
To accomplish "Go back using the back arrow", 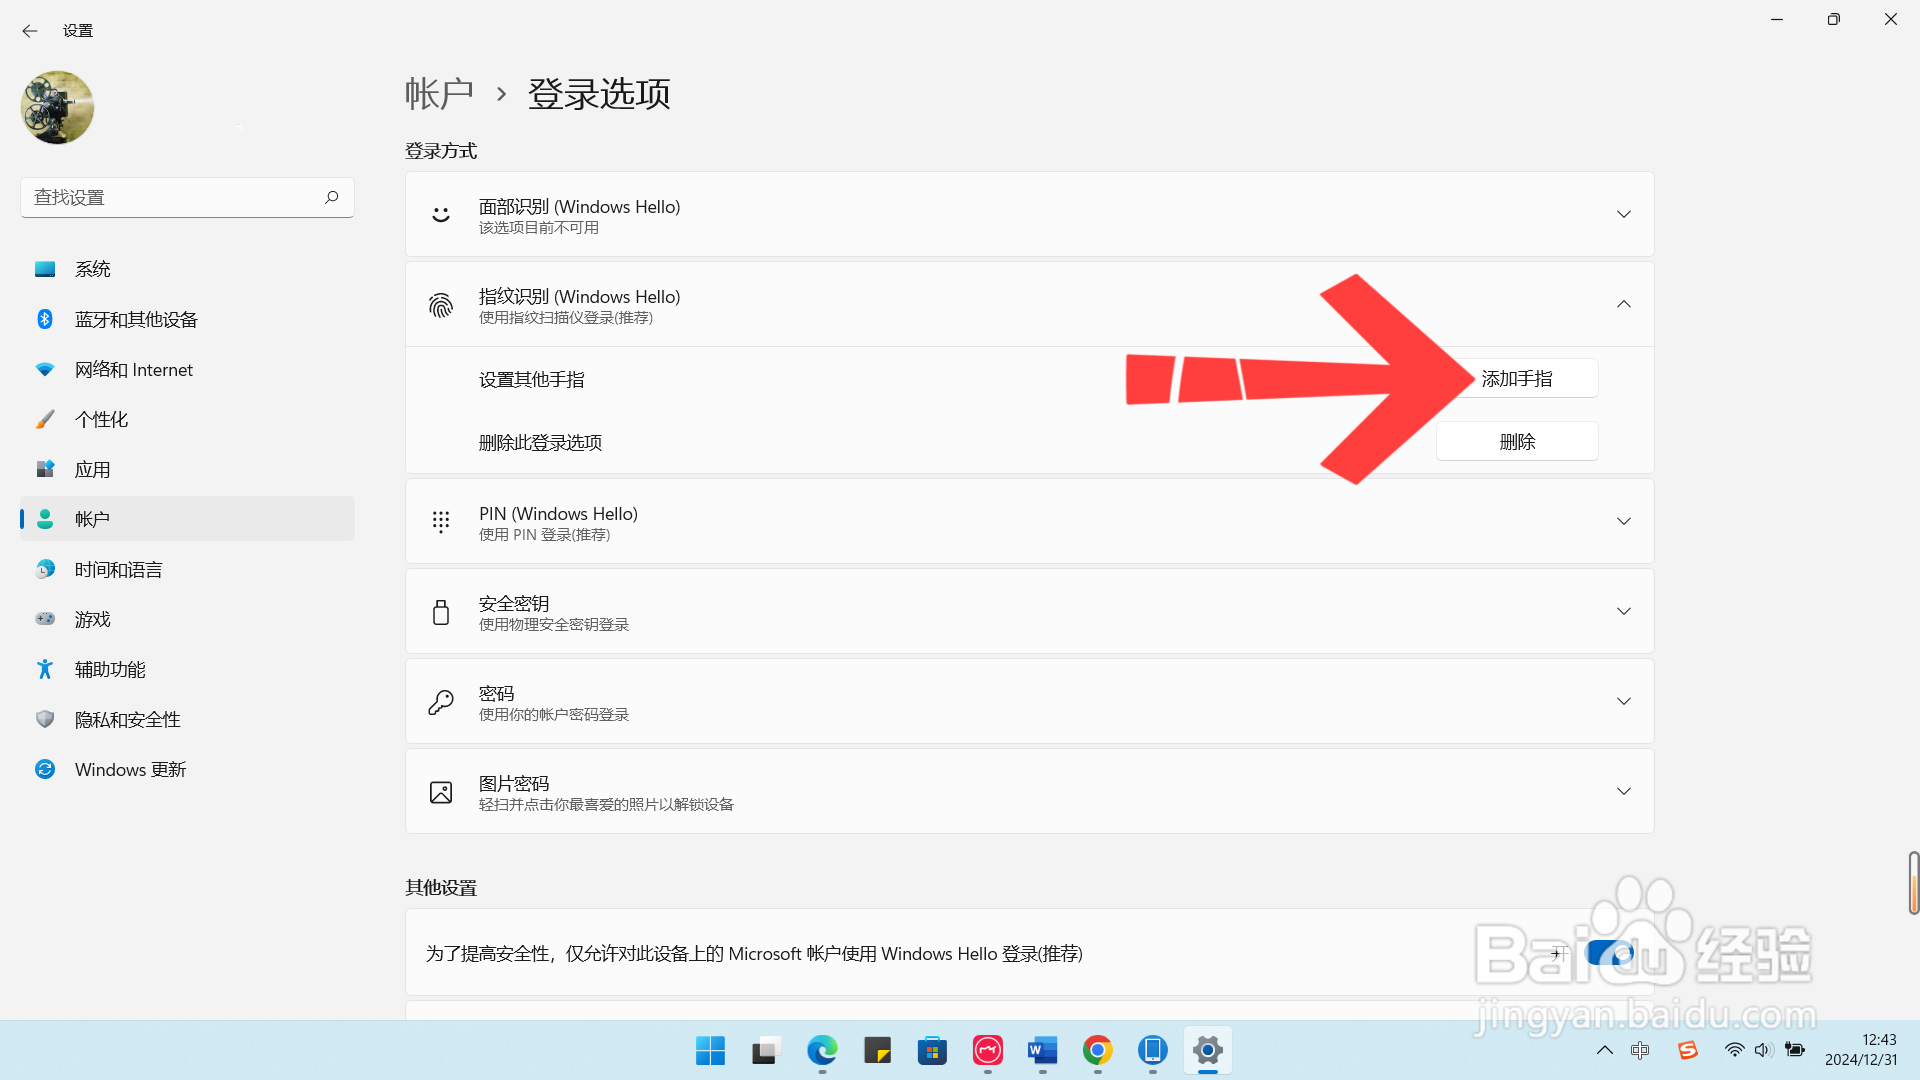I will point(30,31).
